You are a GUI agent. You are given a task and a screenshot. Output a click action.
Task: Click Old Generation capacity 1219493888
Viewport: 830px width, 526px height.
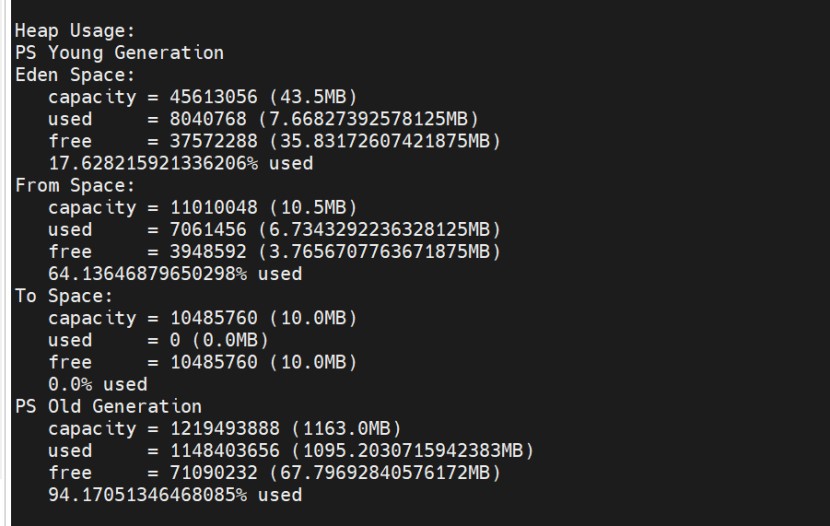[x=224, y=429]
